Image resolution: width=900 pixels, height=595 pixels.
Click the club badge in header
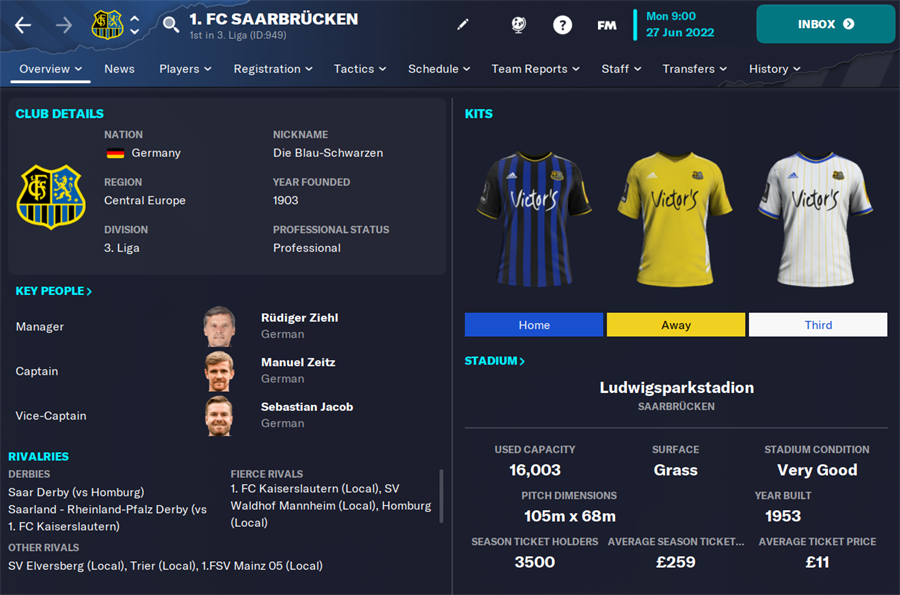coord(107,25)
